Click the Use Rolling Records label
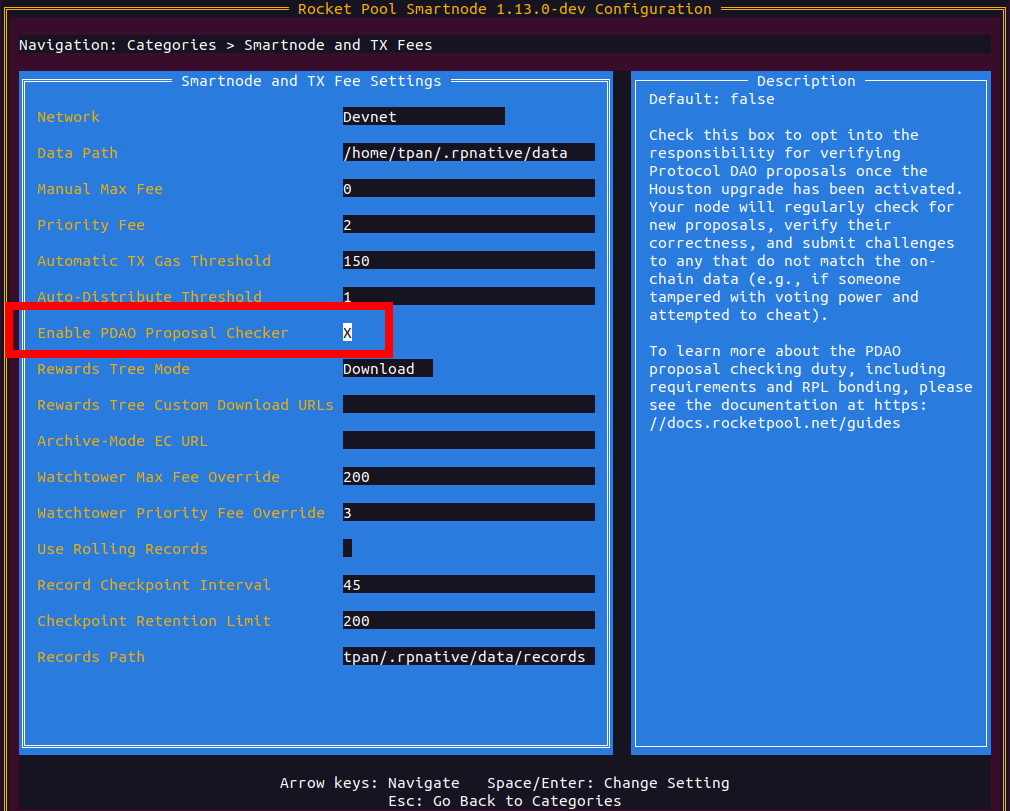 pyautogui.click(x=122, y=549)
